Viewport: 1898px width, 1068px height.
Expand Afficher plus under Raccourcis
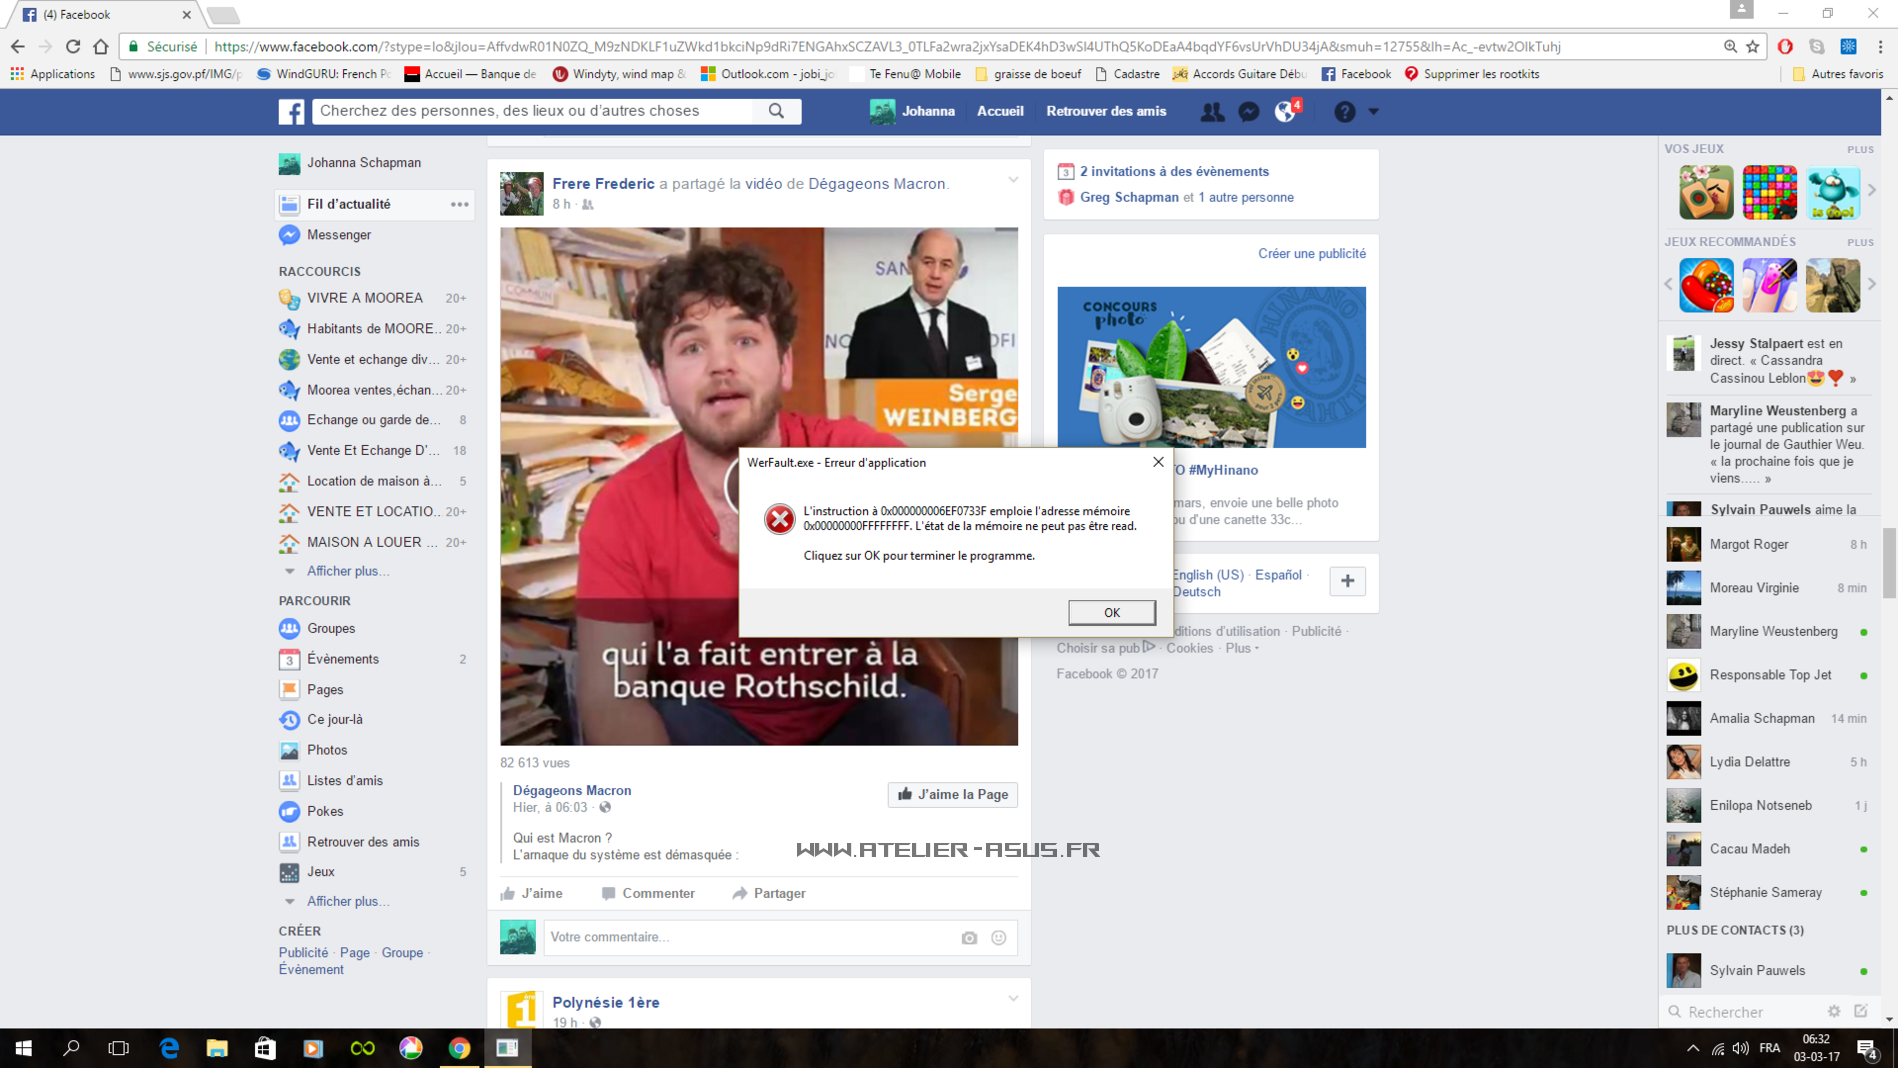tap(347, 571)
